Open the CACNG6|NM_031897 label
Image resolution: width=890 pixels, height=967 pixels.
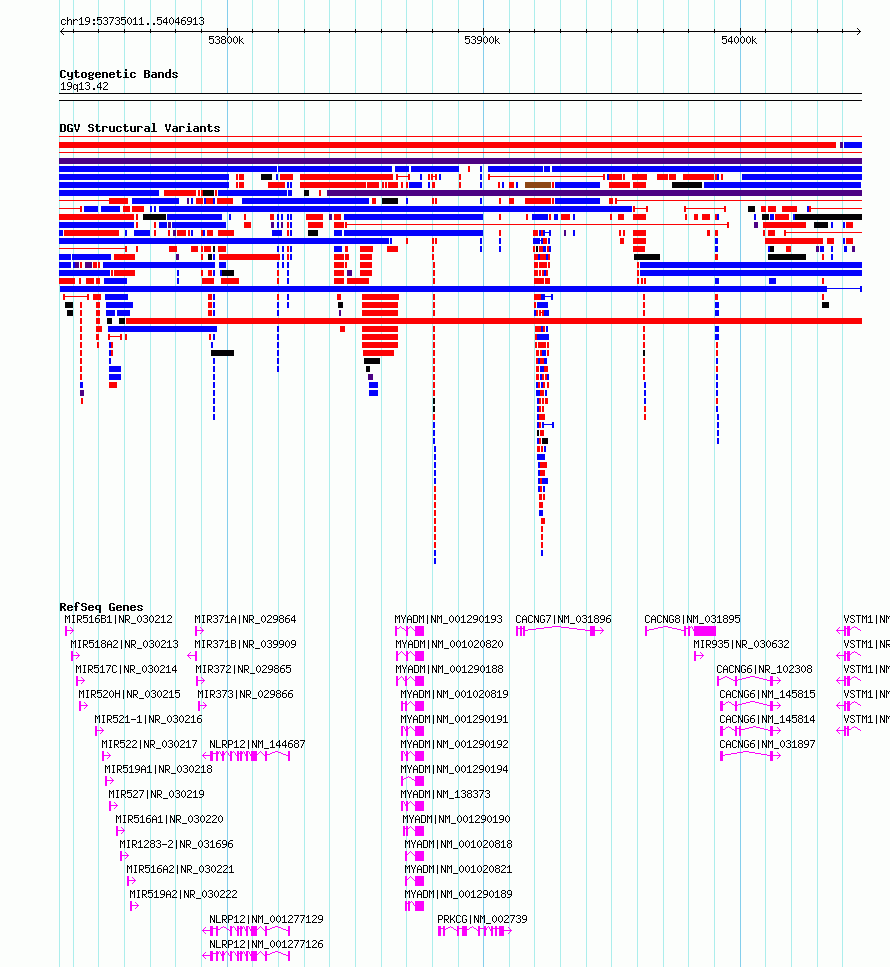767,744
